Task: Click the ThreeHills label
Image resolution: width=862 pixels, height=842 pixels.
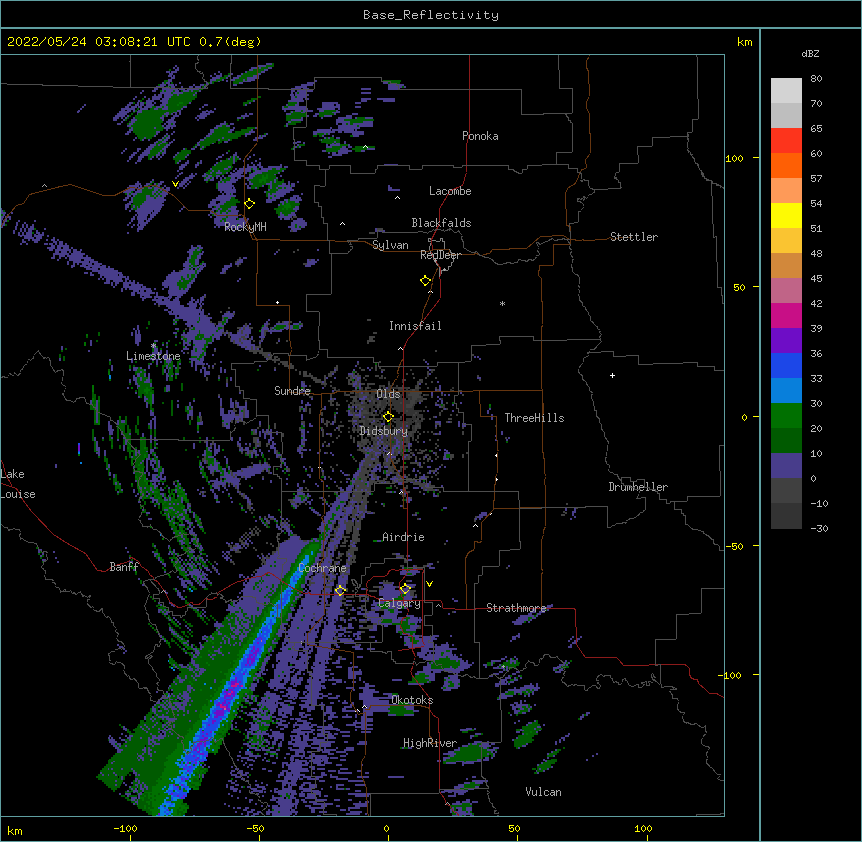Action: (534, 418)
